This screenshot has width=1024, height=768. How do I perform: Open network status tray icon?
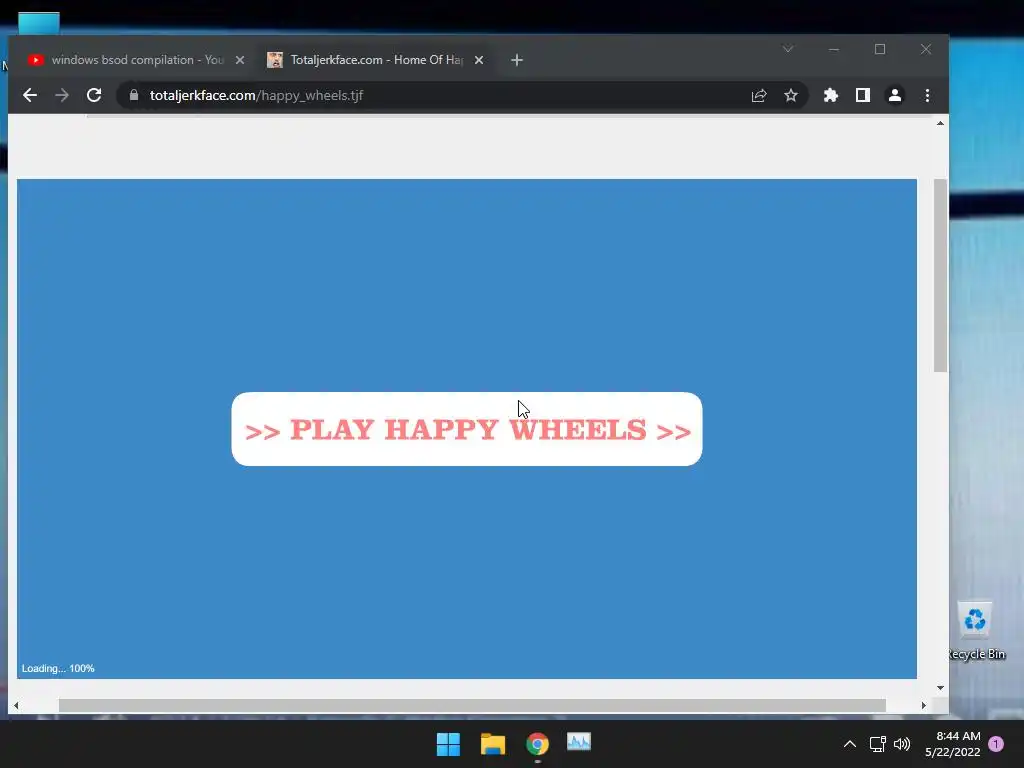pyautogui.click(x=877, y=744)
